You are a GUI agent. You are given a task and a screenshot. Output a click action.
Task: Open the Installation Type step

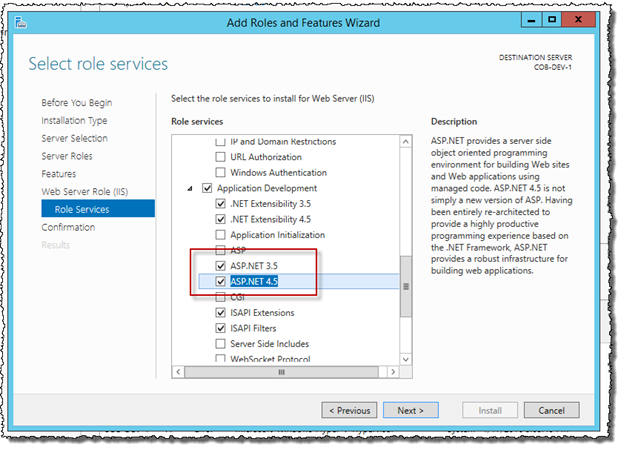(x=74, y=120)
